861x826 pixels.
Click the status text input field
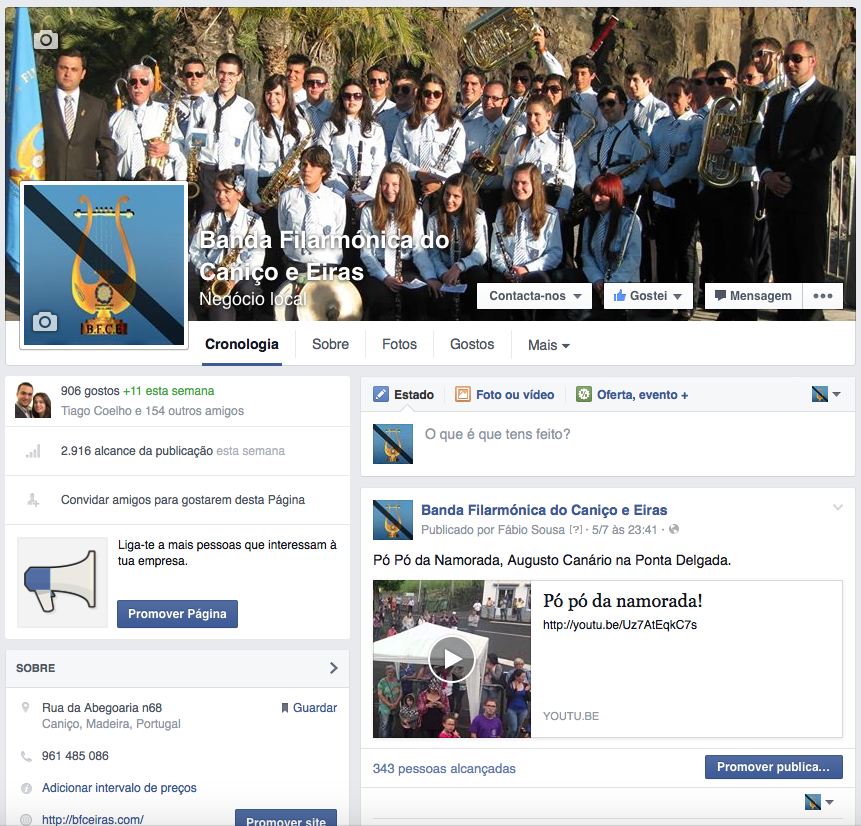point(600,435)
